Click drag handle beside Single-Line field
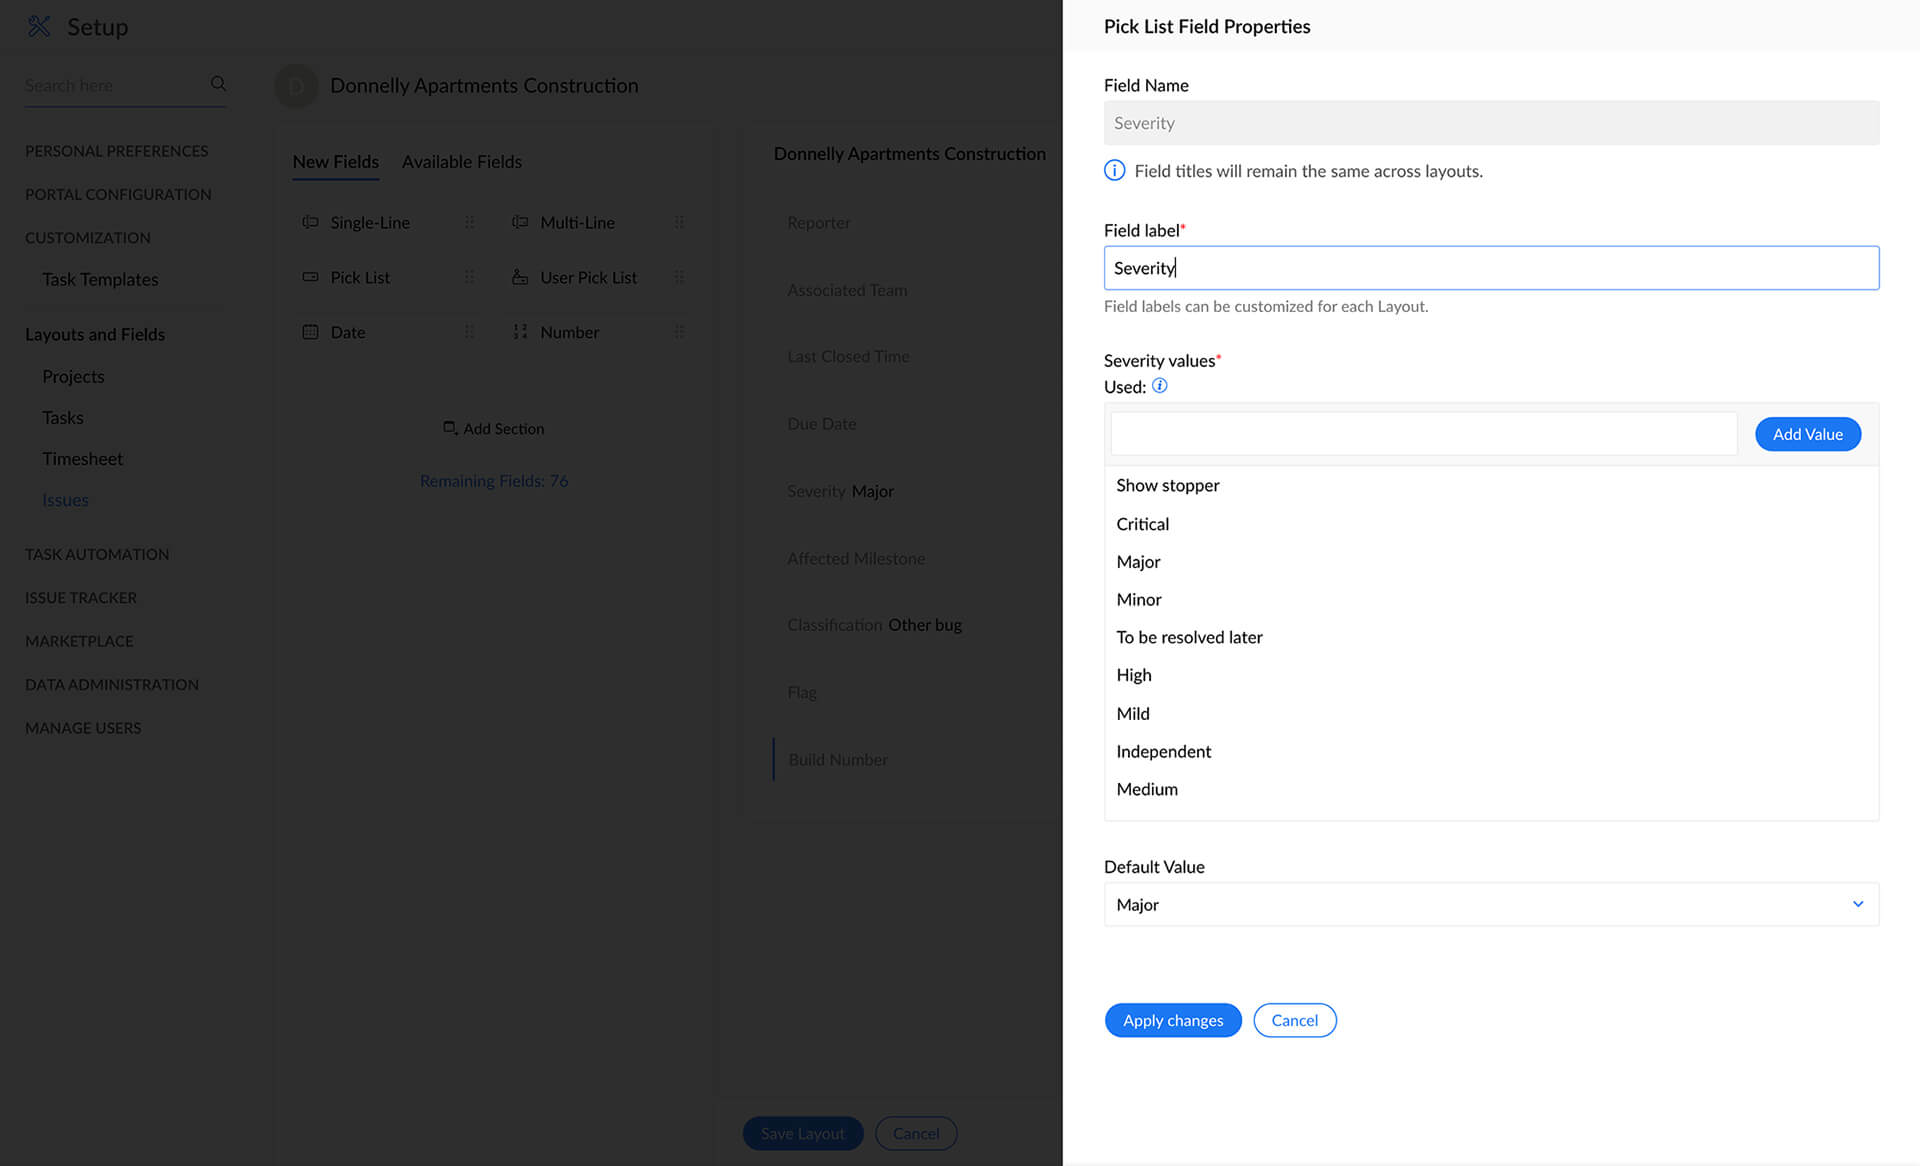1920x1166 pixels. pos(469,222)
